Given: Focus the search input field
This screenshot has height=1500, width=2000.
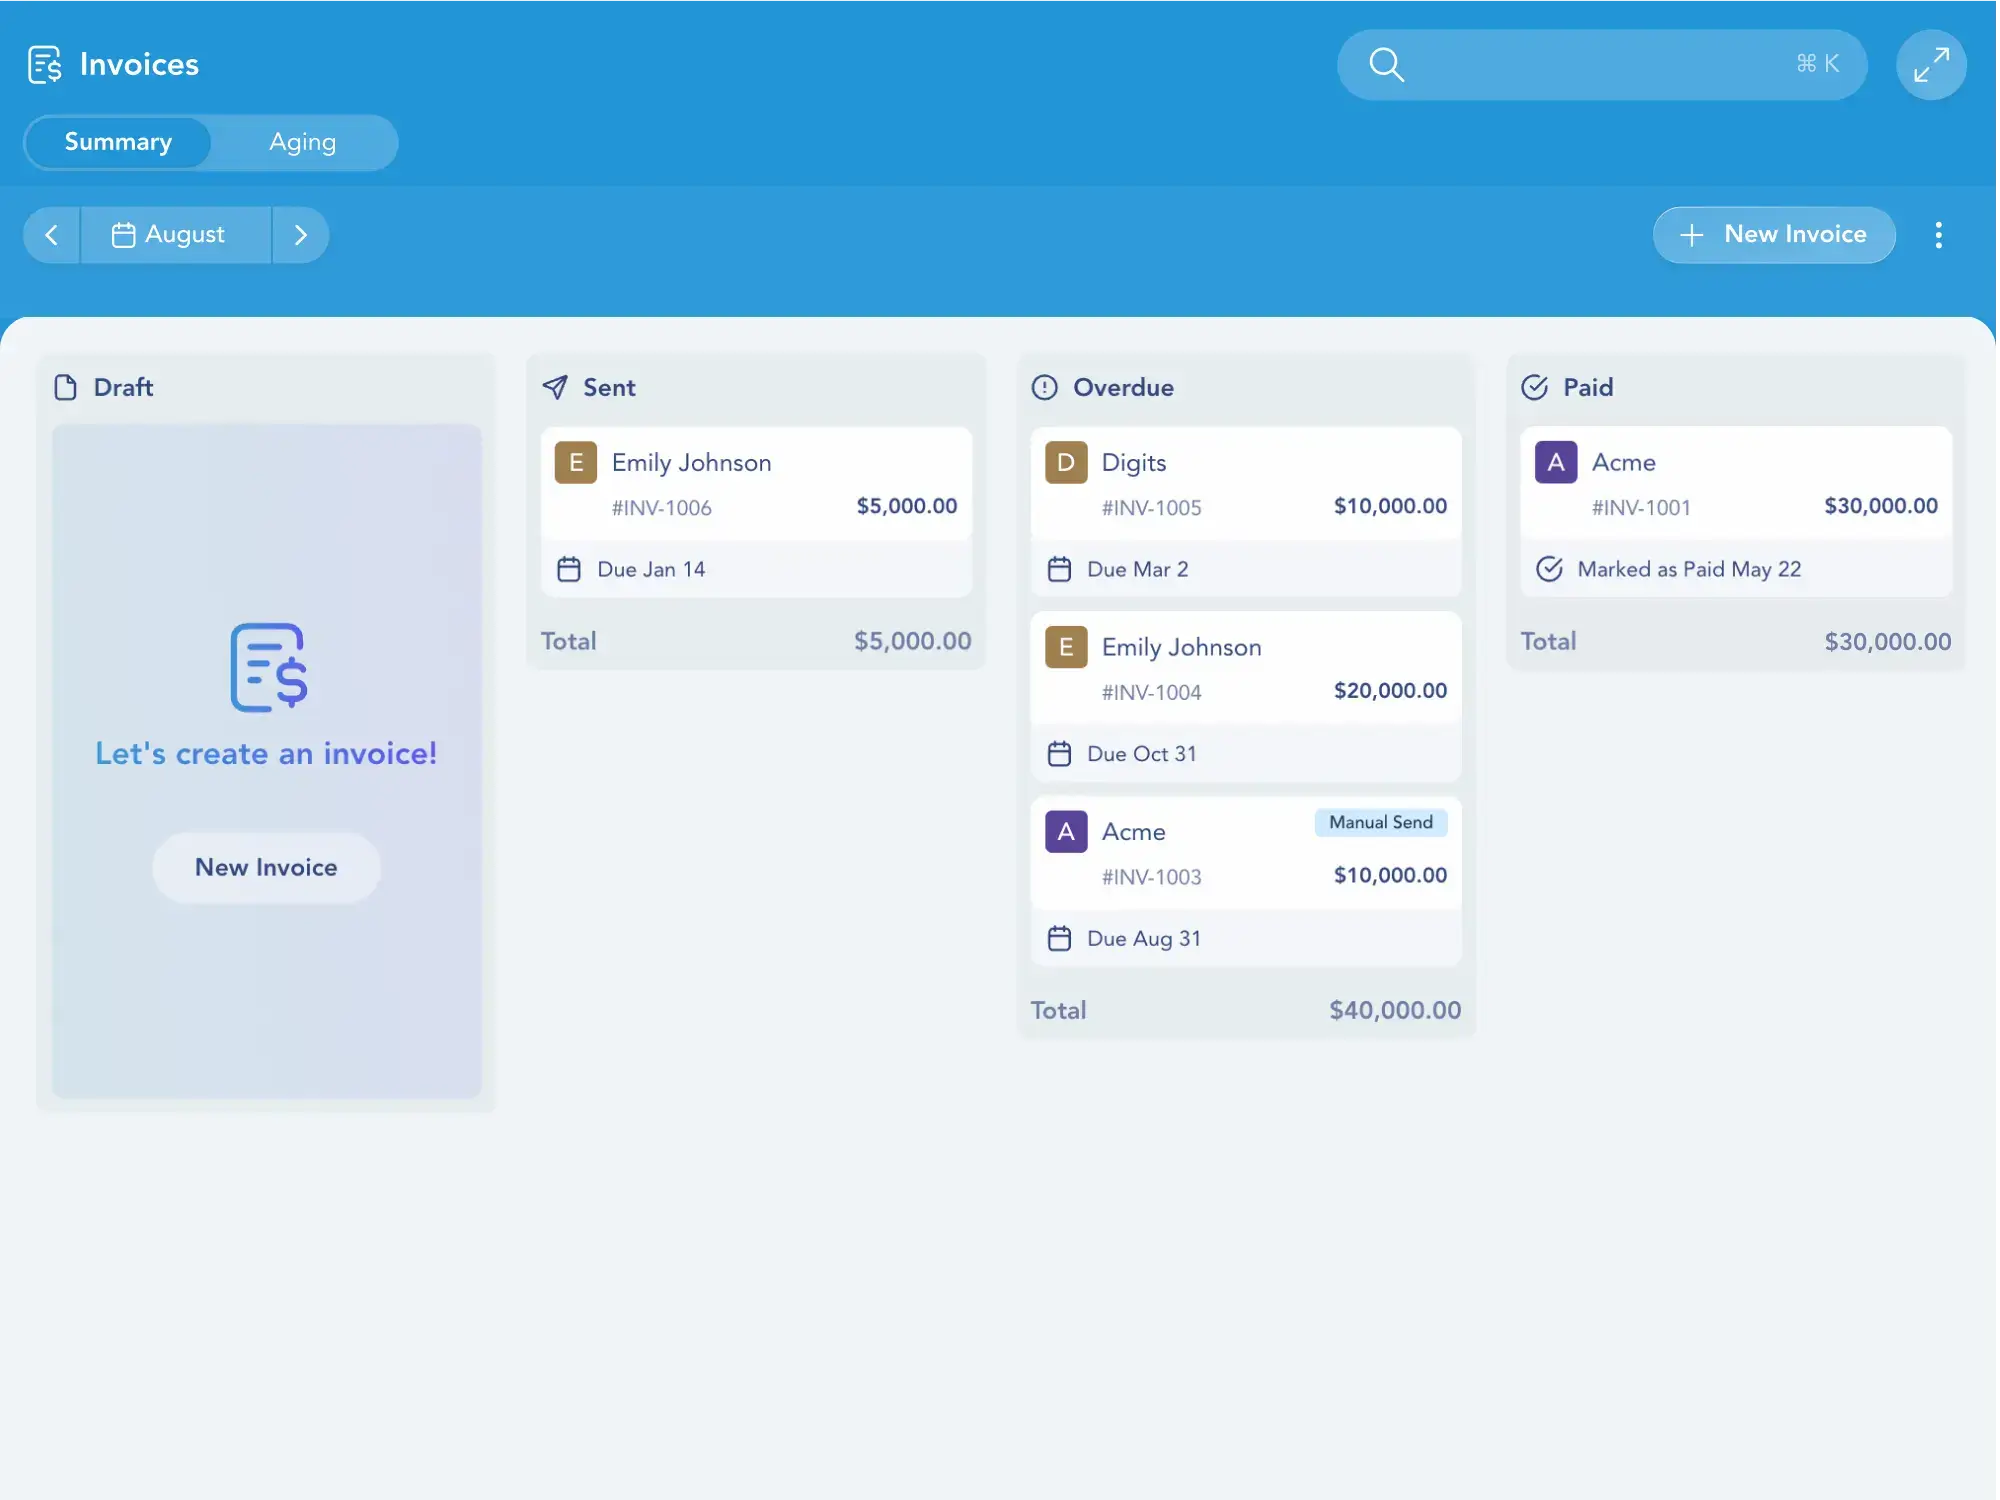Looking at the screenshot, I should pos(1602,65).
